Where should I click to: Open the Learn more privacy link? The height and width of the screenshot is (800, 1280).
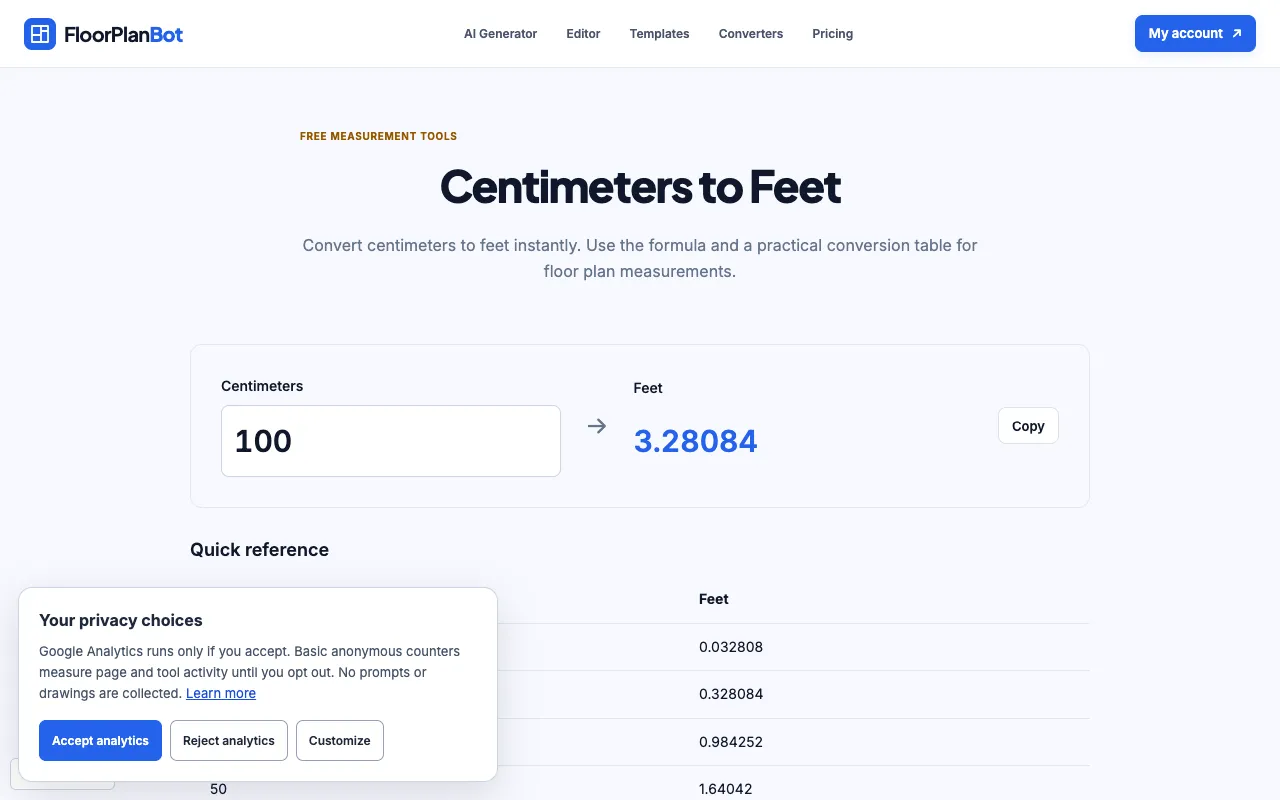click(221, 693)
